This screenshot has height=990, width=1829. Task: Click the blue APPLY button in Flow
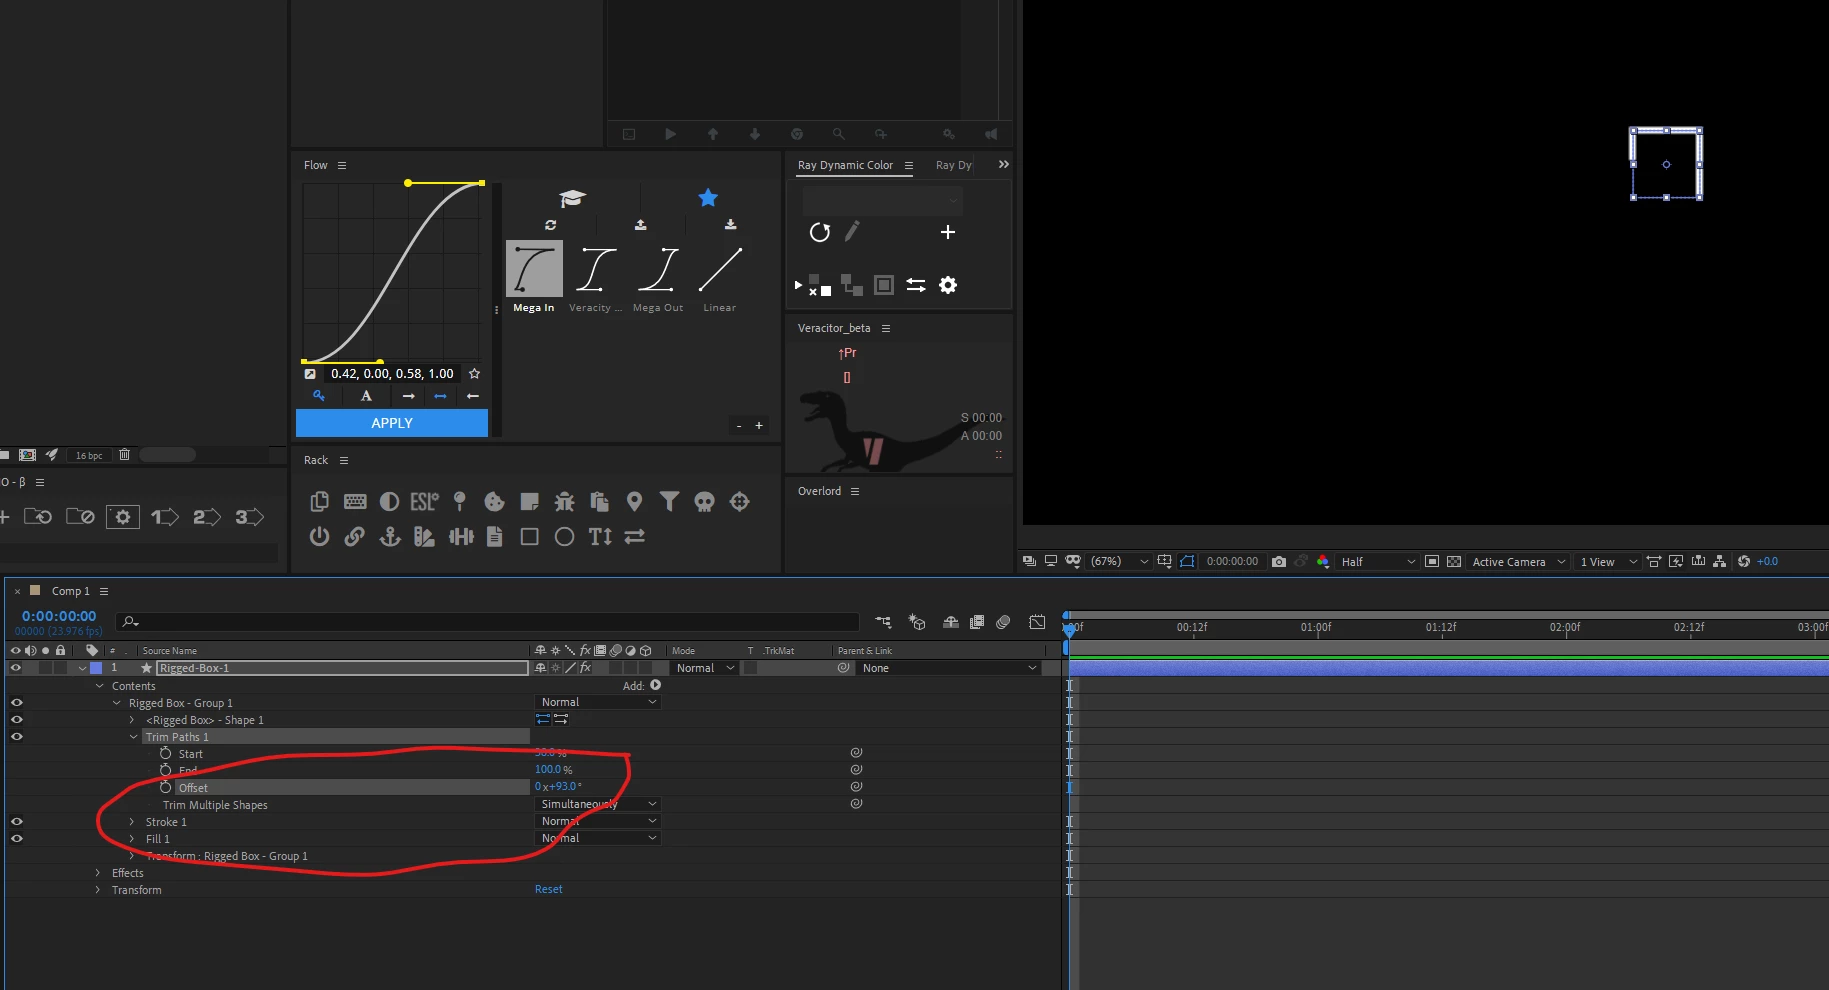392,424
